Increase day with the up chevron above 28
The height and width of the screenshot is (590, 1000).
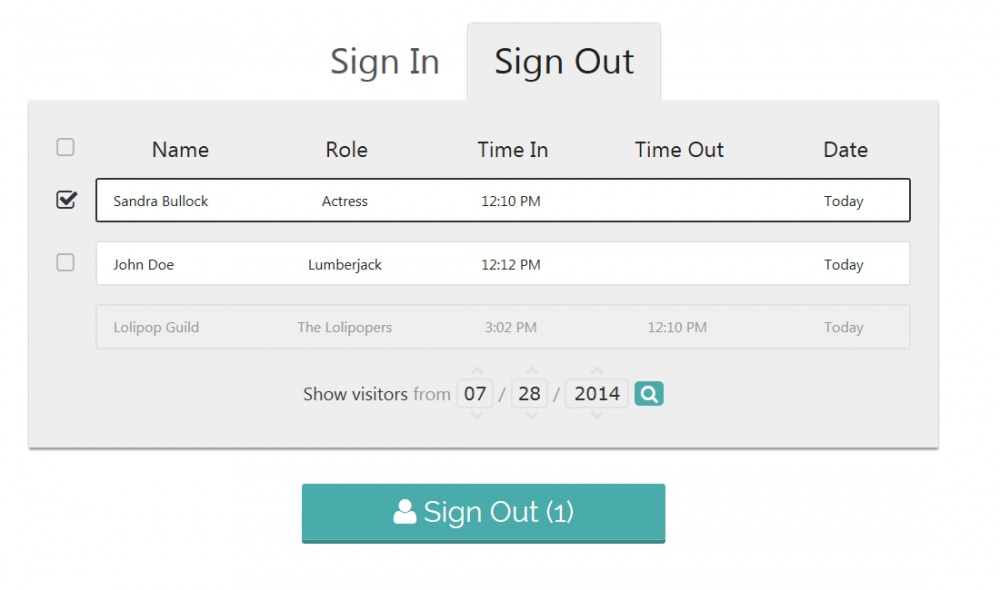(531, 371)
